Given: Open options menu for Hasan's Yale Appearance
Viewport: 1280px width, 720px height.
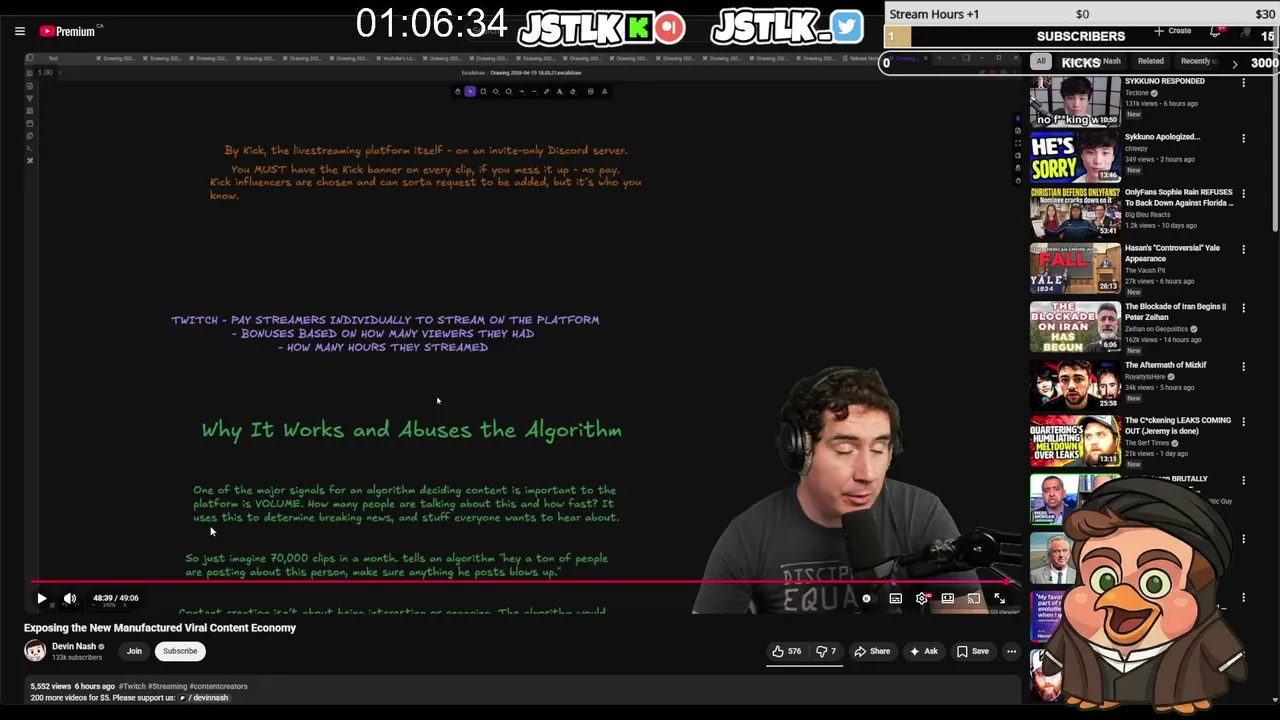Looking at the screenshot, I should coord(1243,250).
